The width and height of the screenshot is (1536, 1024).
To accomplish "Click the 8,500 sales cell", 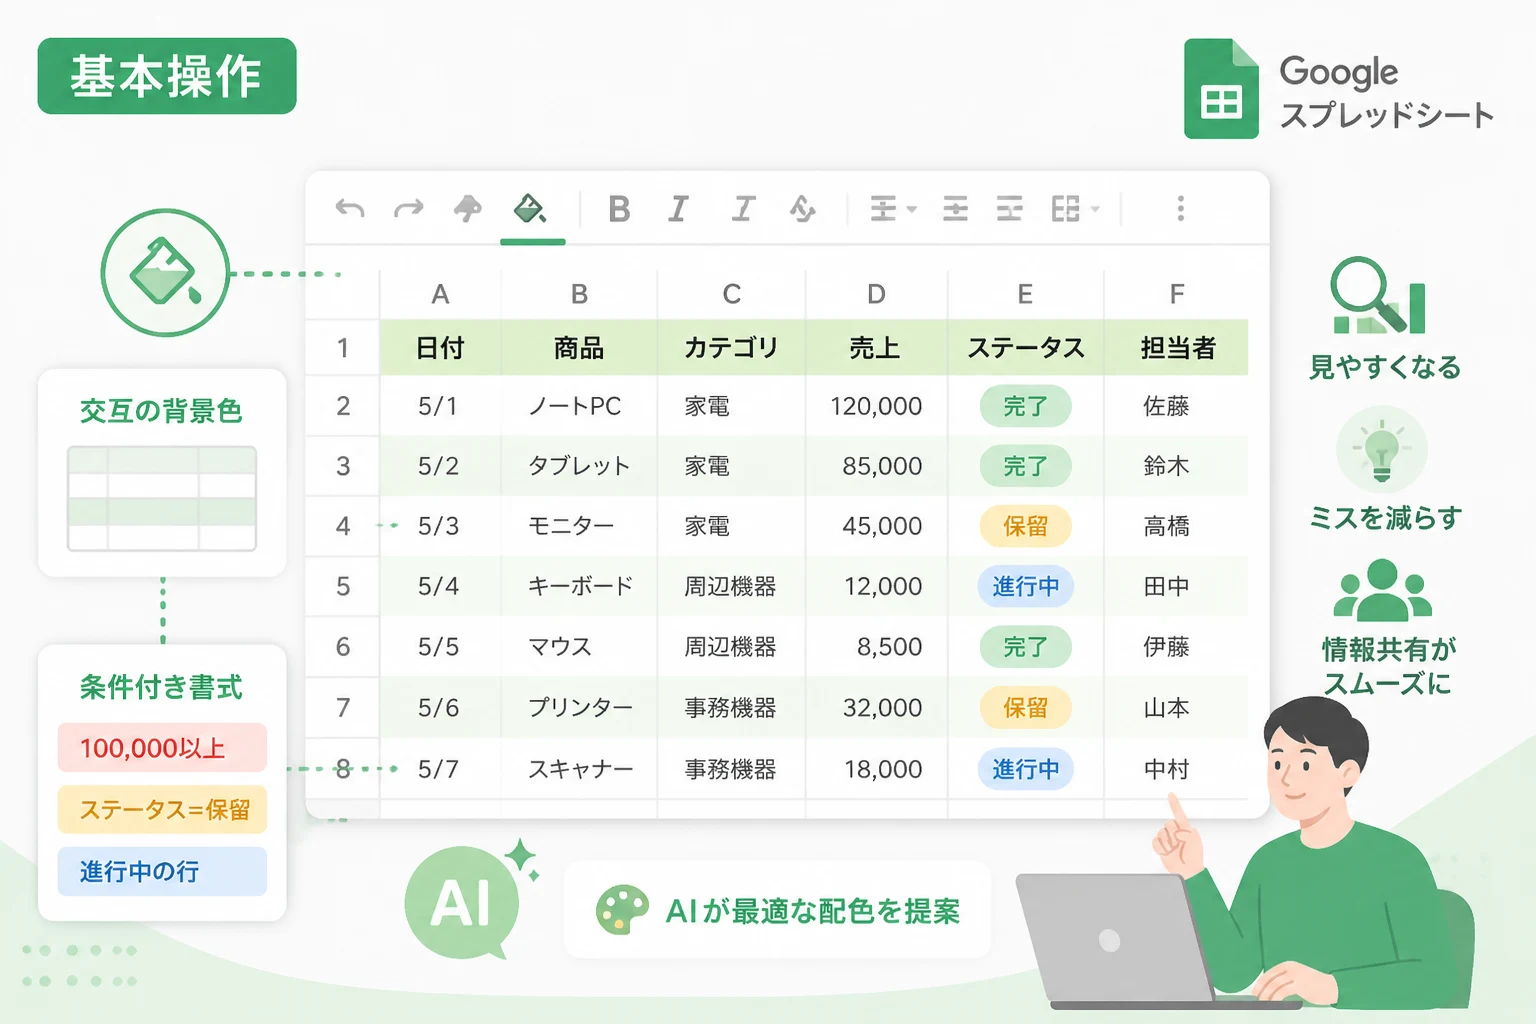I will (876, 647).
